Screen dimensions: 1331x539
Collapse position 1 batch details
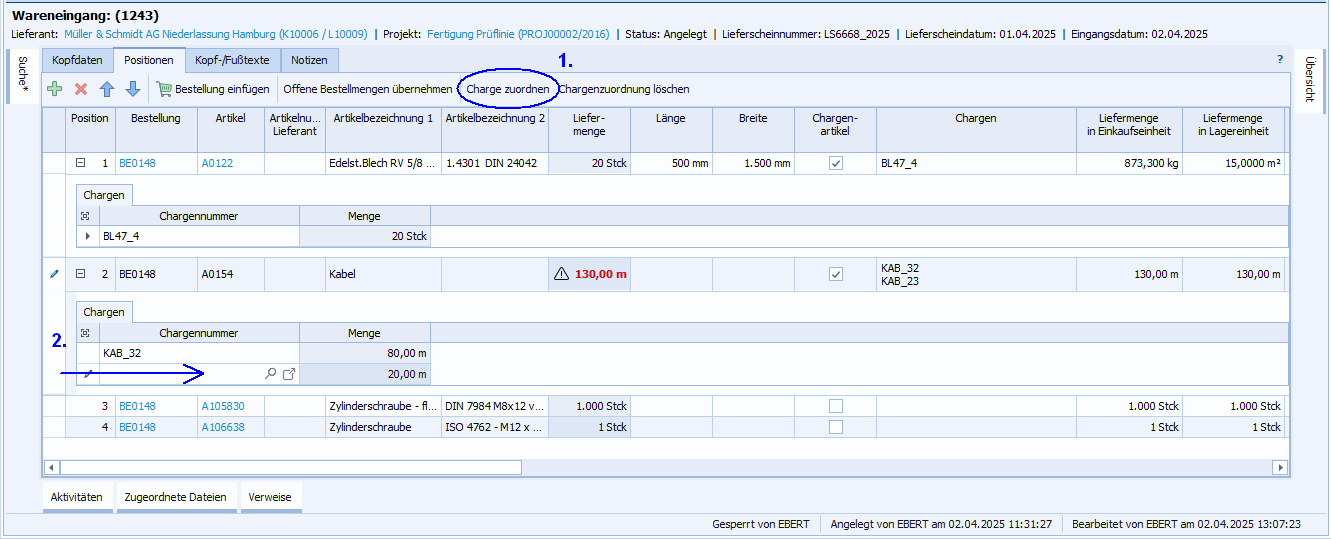[81, 163]
